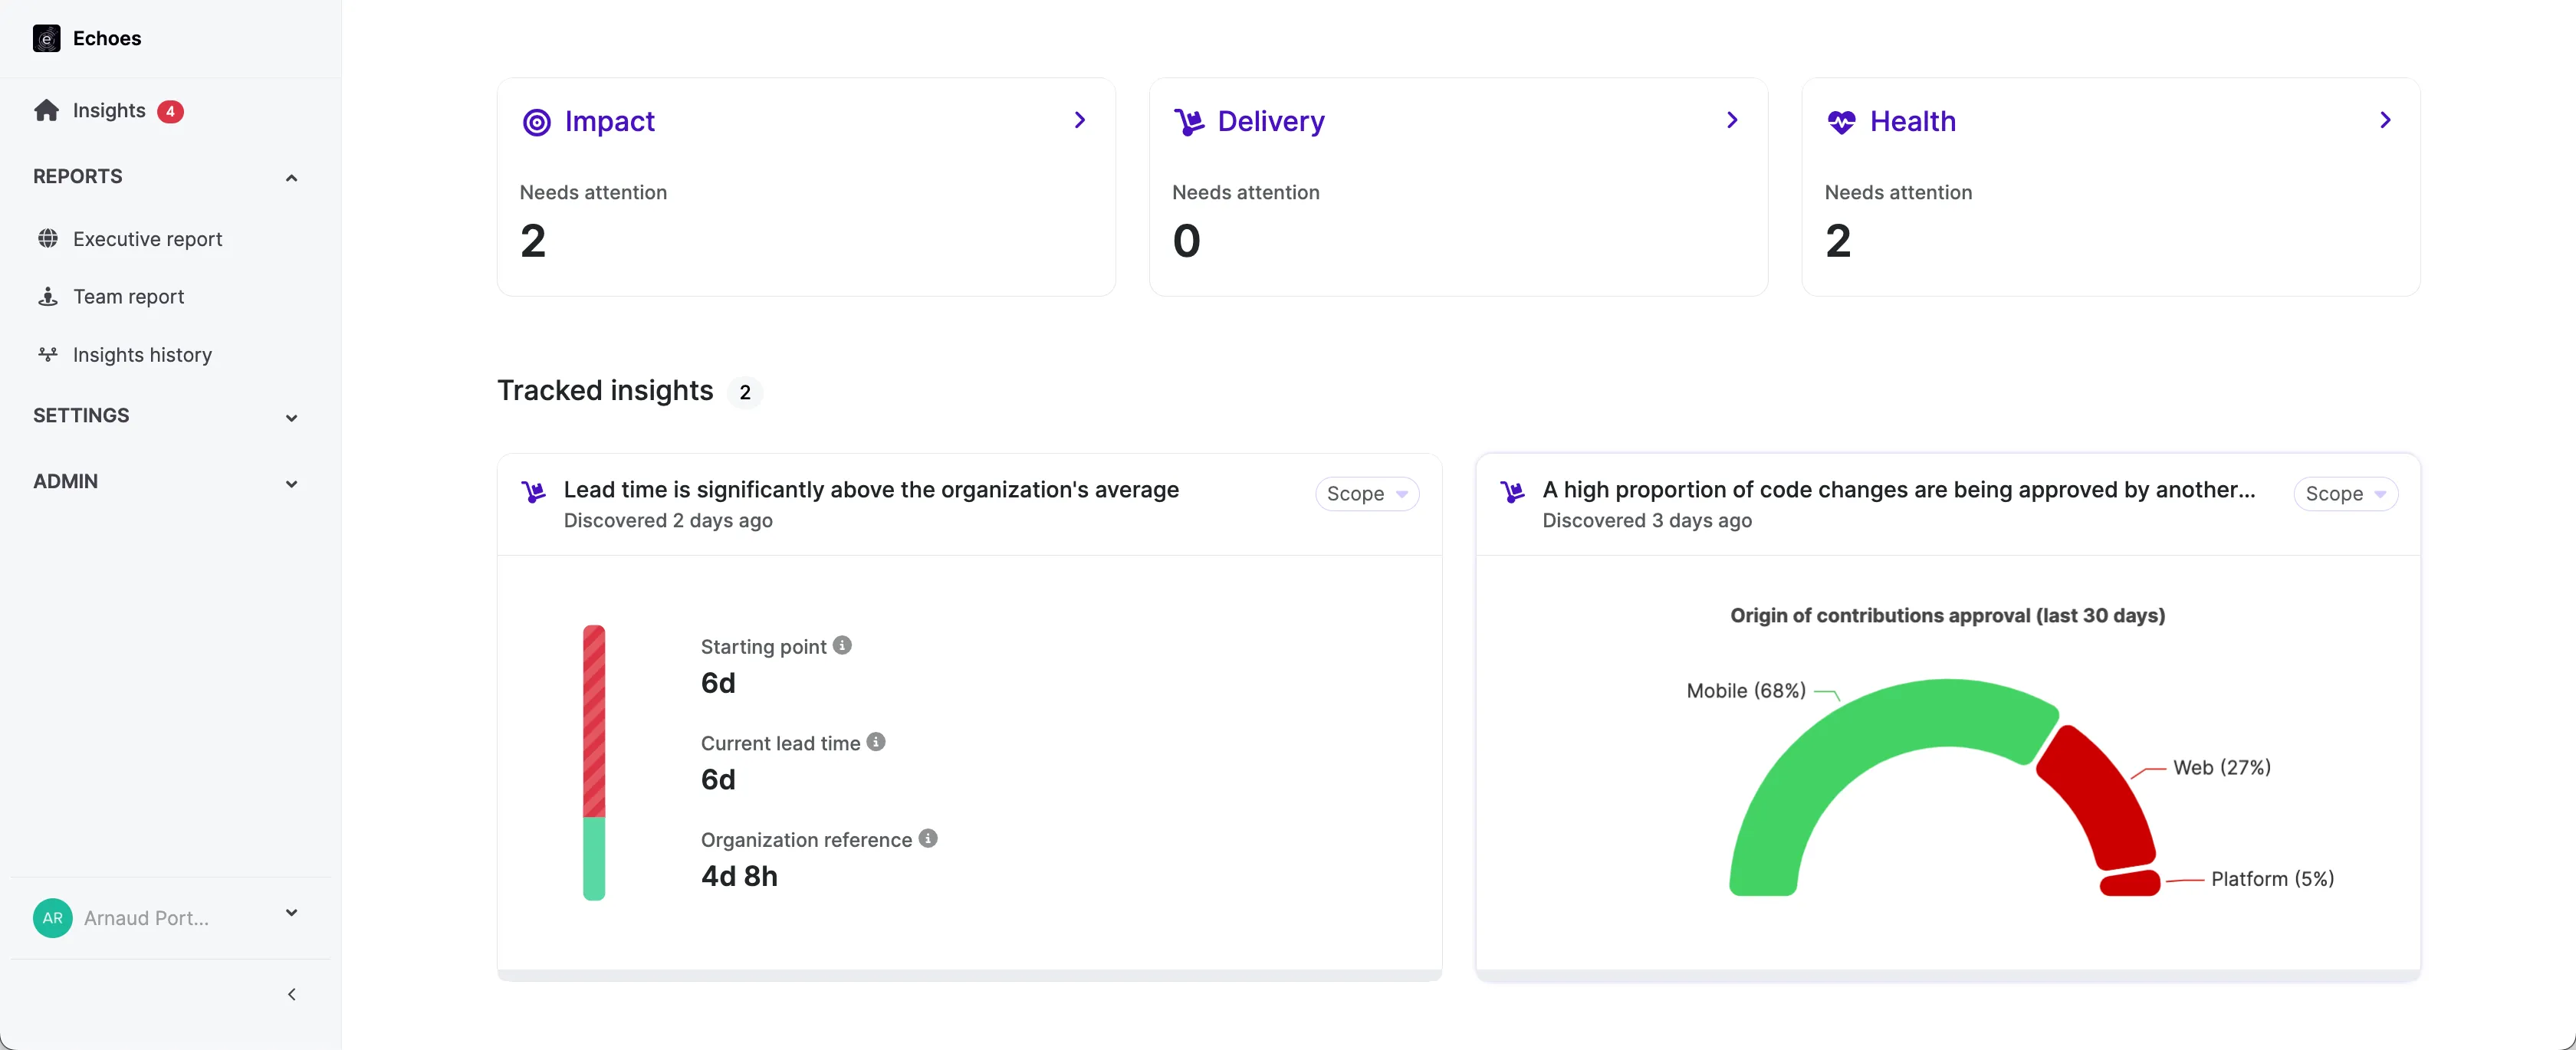Click delivery icon on code changes approval insight
The width and height of the screenshot is (2576, 1050).
coord(1512,492)
